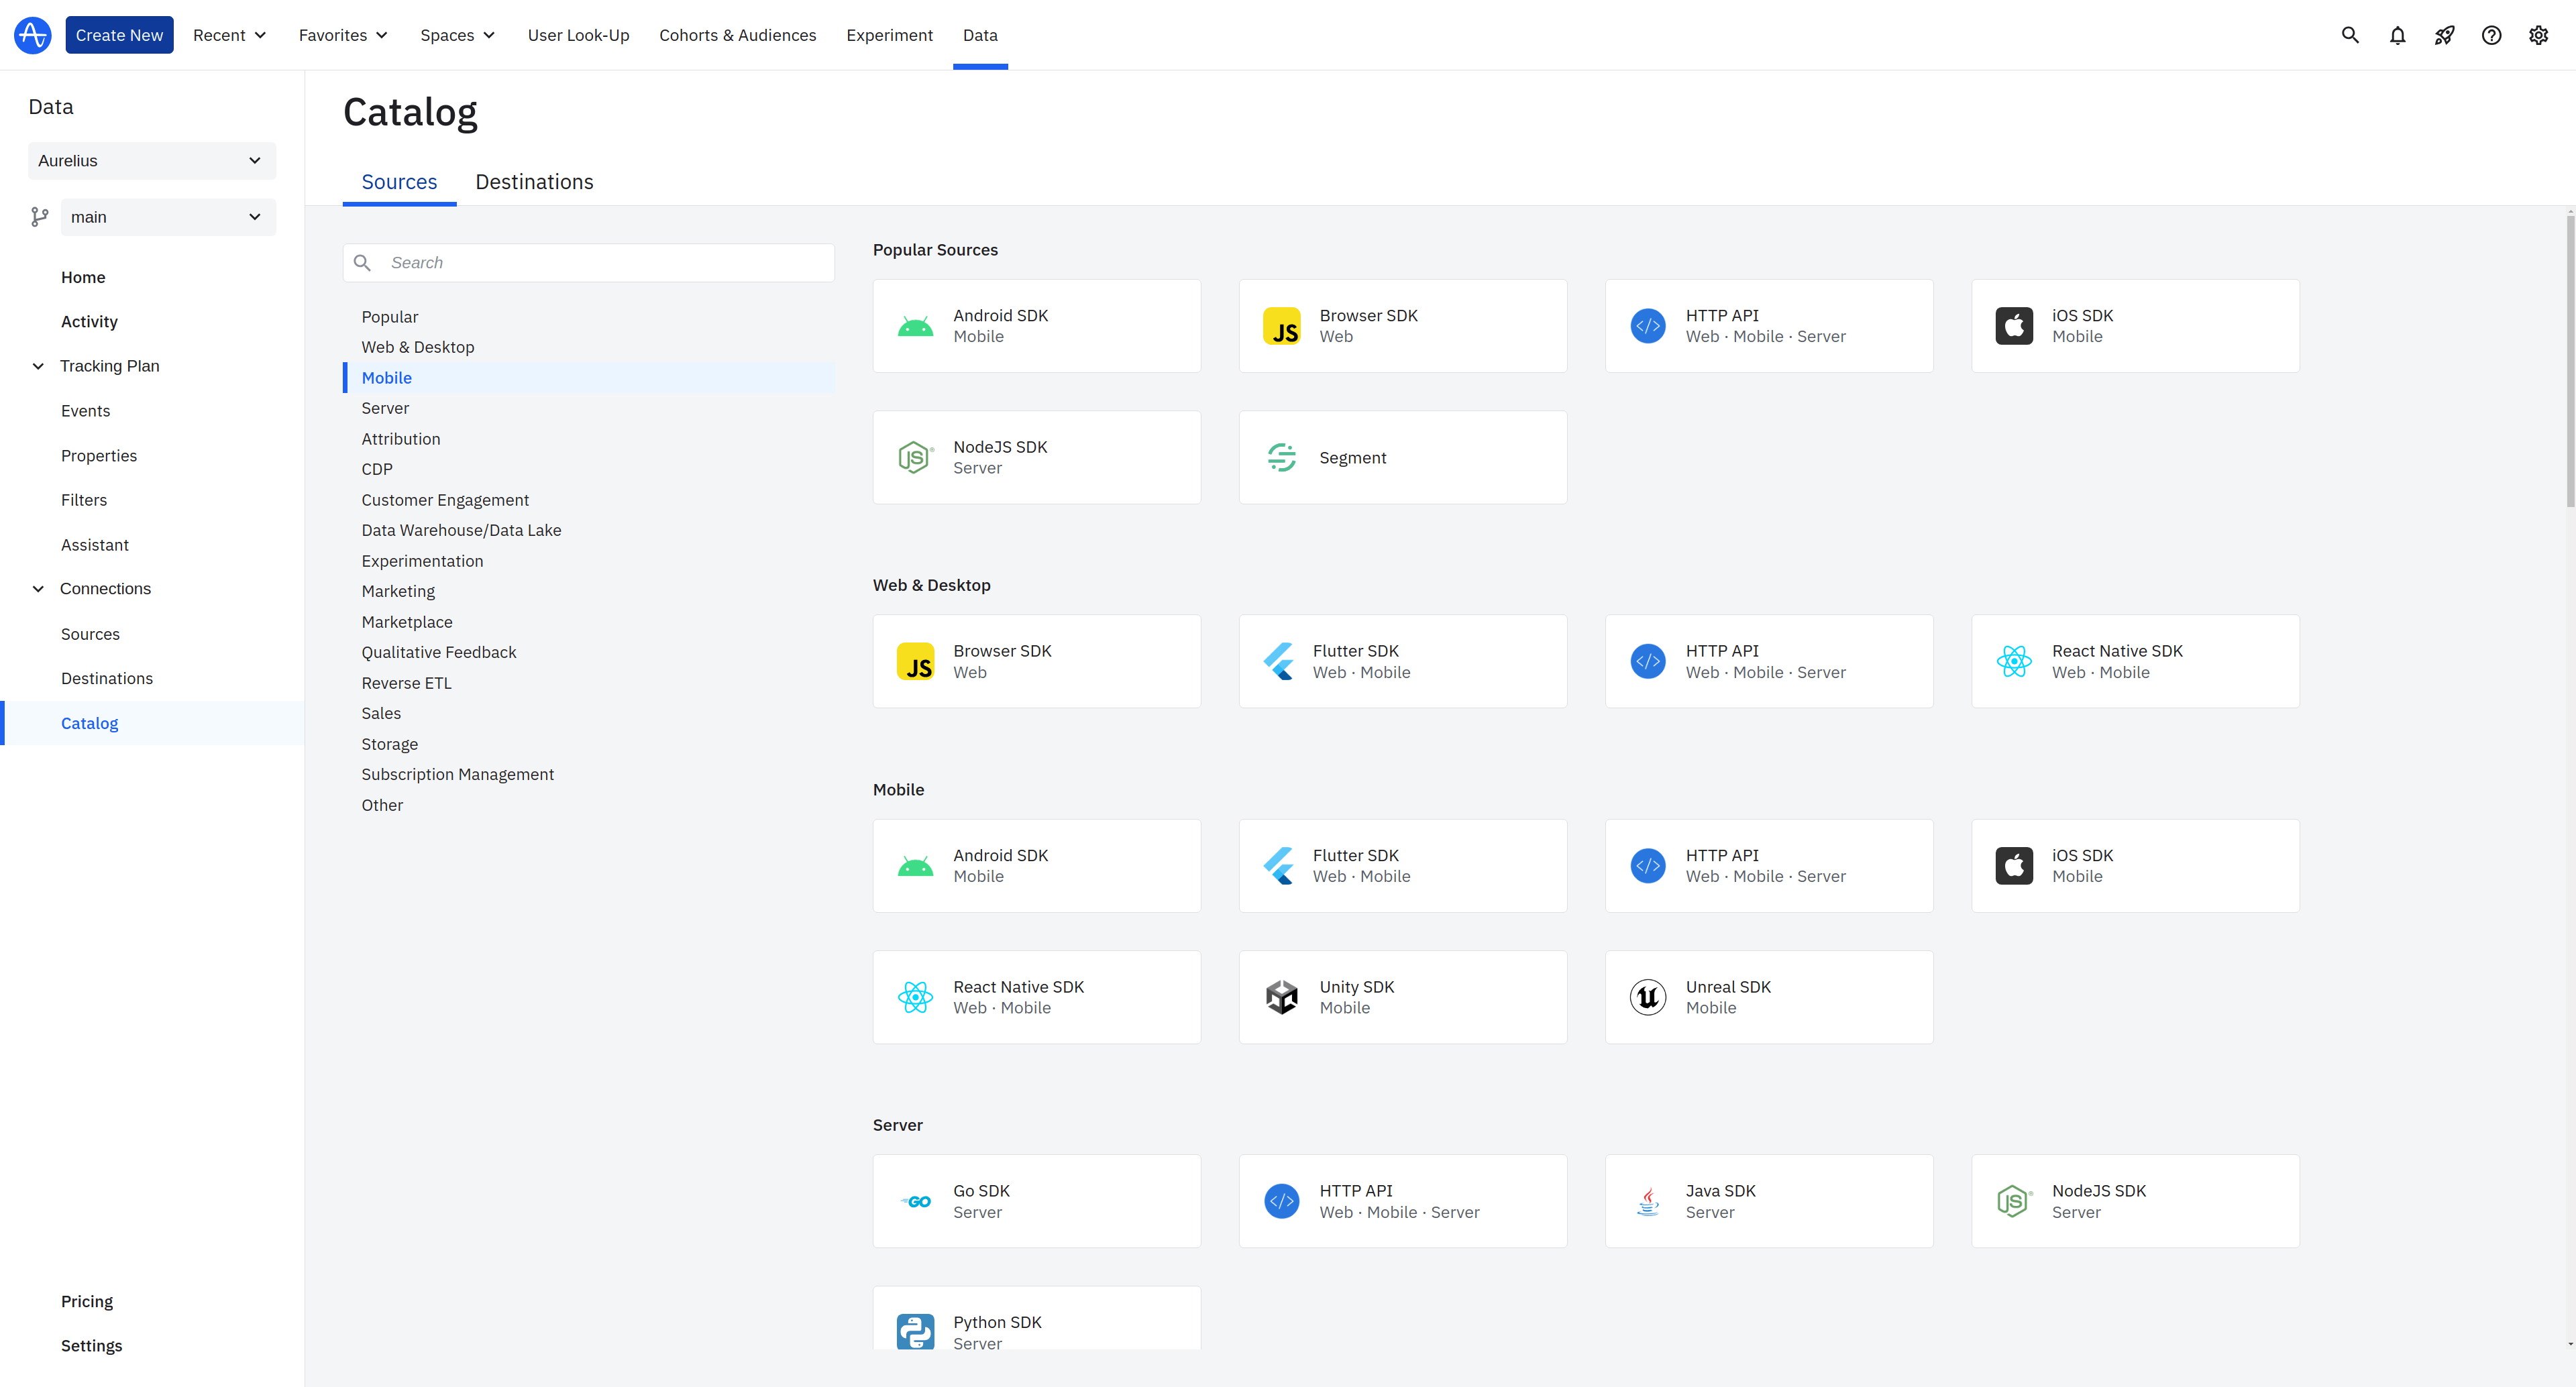This screenshot has height=1387, width=2576.
Task: Click the React icon under Web & Desktop
Action: (x=2014, y=661)
